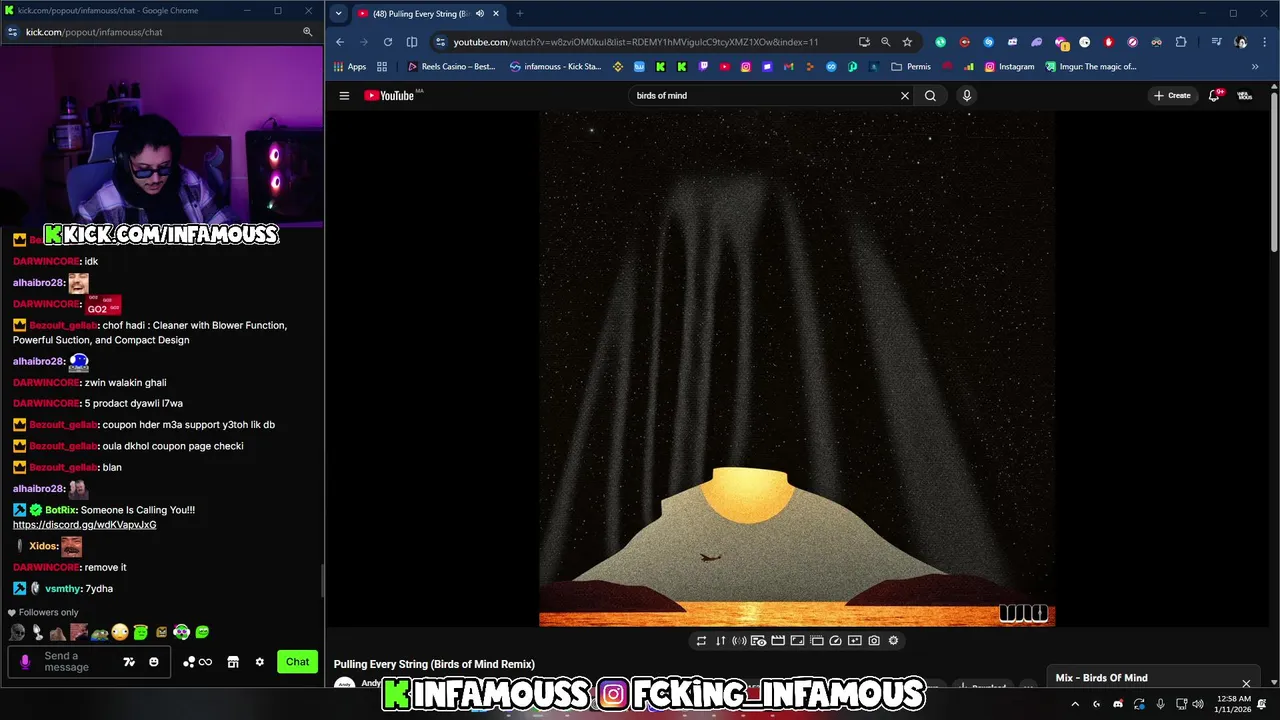
Task: Bookmark this page with the star icon
Action: click(907, 42)
